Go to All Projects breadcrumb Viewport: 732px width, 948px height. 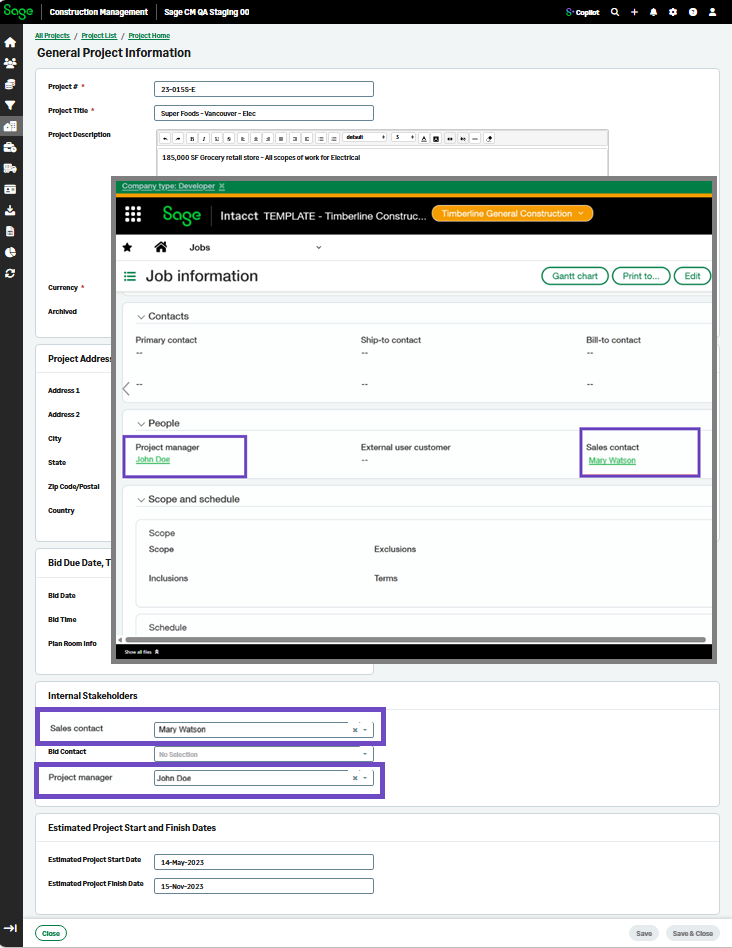pos(52,36)
